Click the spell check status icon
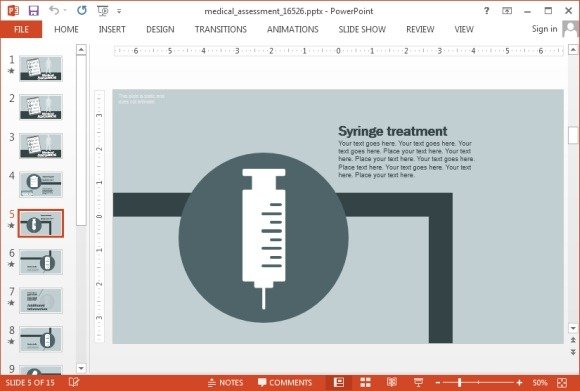The height and width of the screenshot is (391, 580). 74,382
